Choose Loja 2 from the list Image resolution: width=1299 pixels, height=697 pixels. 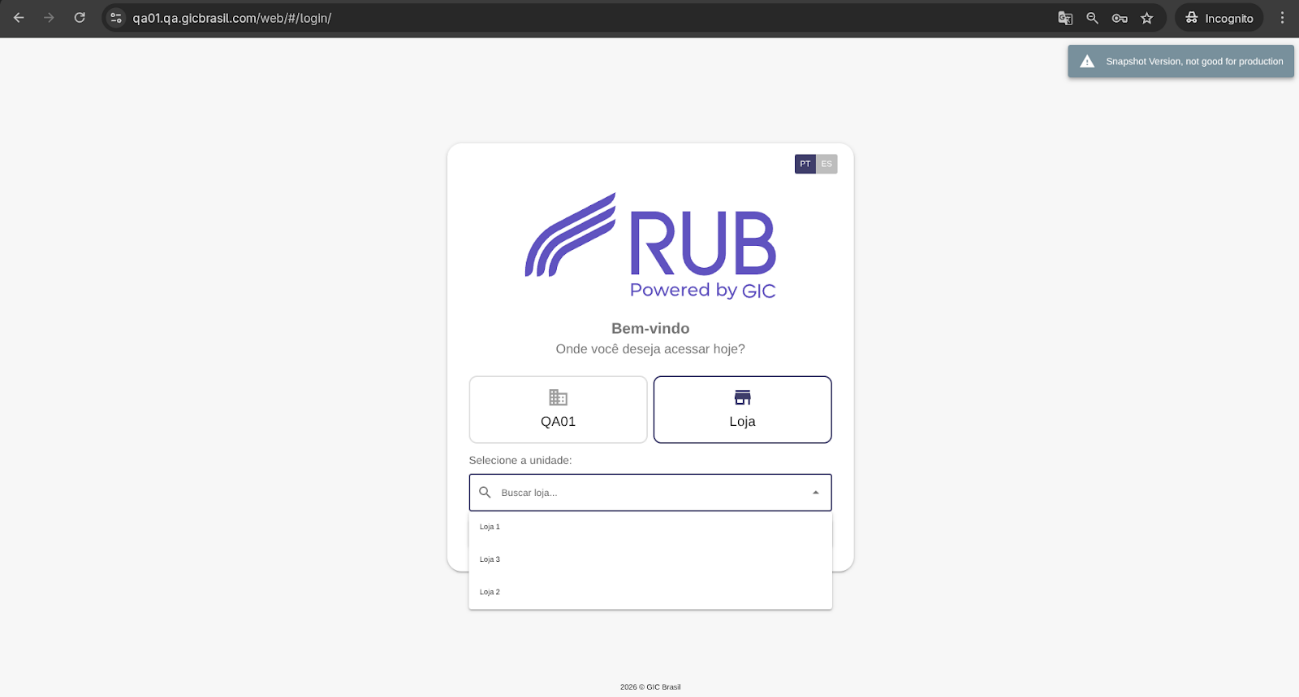click(x=650, y=592)
